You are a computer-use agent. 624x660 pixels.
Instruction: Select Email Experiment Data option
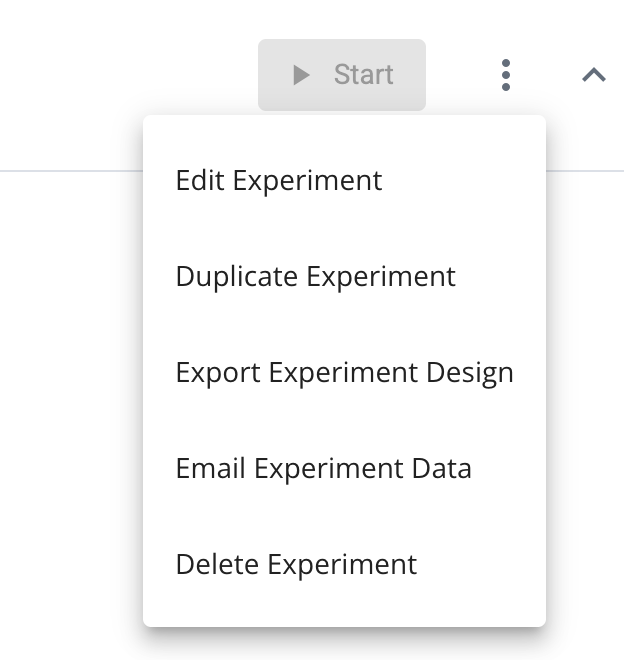(x=323, y=468)
